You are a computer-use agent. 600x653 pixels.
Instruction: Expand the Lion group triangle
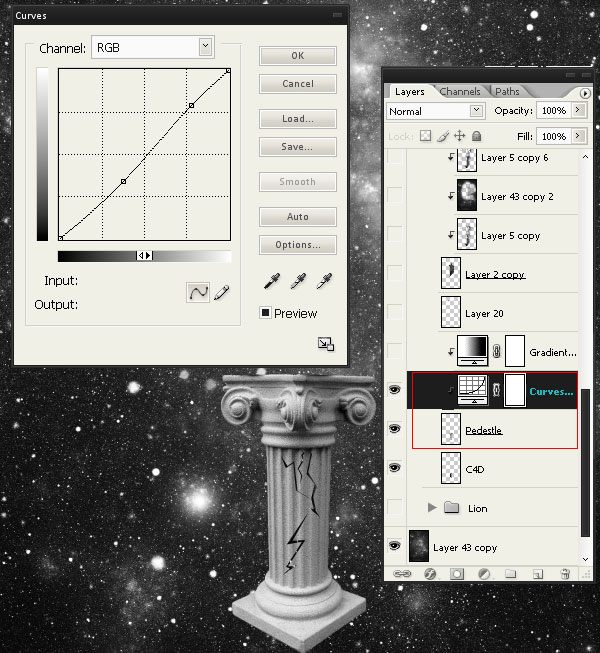click(x=432, y=507)
